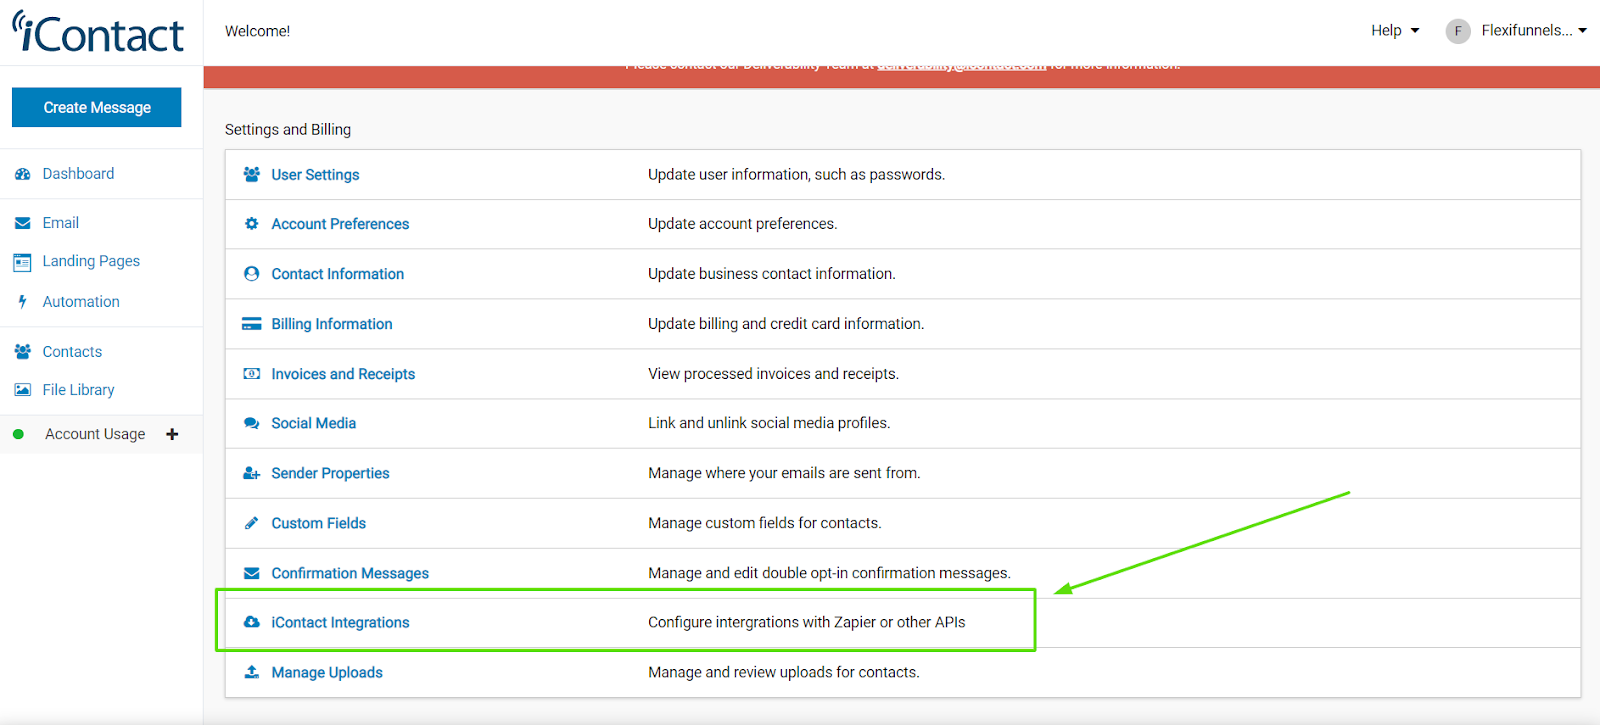Click the round F avatar icon

[1457, 31]
